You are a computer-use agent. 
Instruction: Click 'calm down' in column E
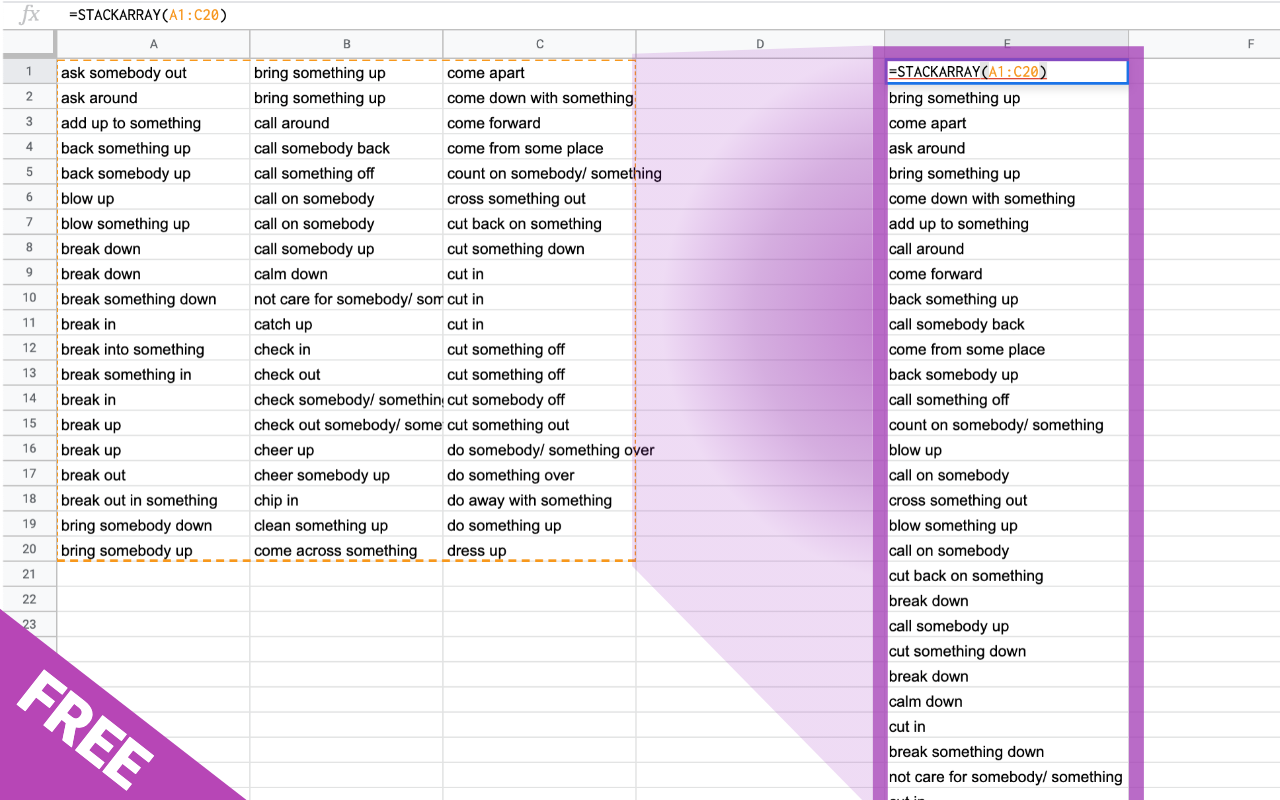point(1007,701)
